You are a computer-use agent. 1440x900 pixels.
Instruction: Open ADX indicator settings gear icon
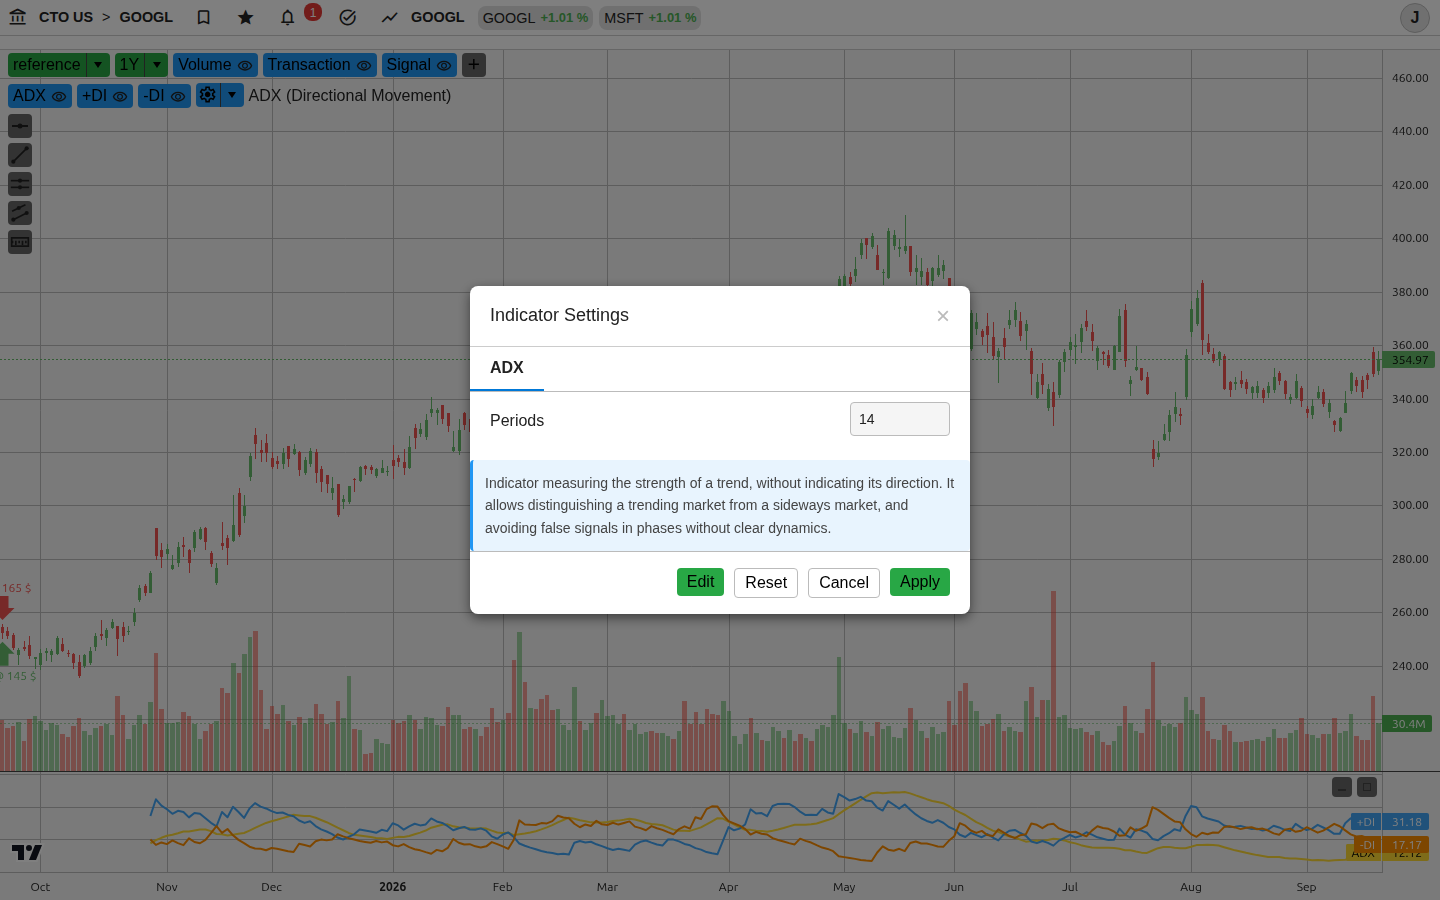coord(207,95)
